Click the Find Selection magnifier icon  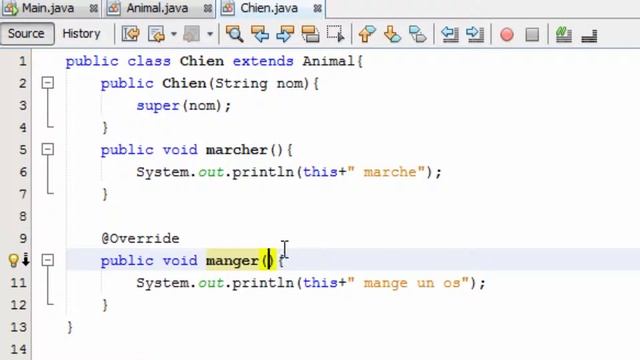pos(235,34)
